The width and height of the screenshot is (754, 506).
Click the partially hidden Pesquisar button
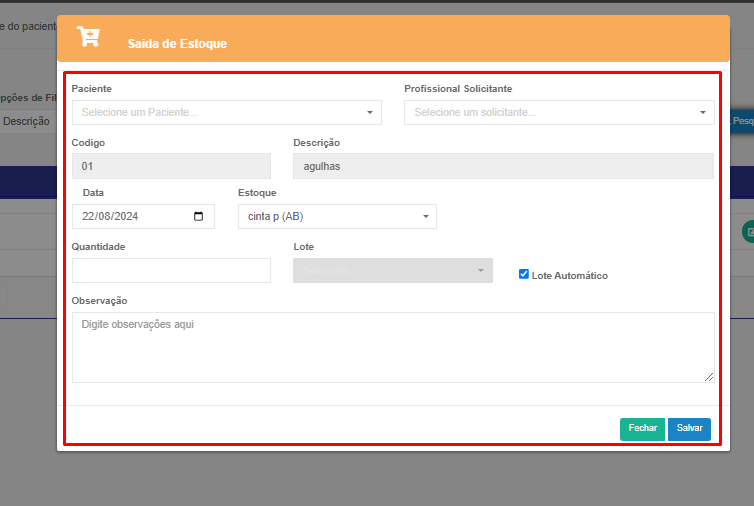pos(743,120)
